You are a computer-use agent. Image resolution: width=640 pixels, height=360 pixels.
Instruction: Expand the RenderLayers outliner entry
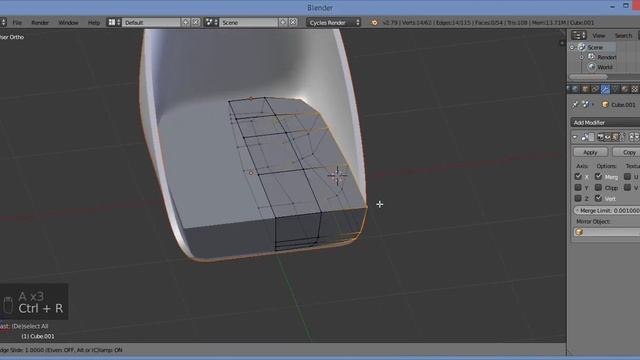[582, 57]
